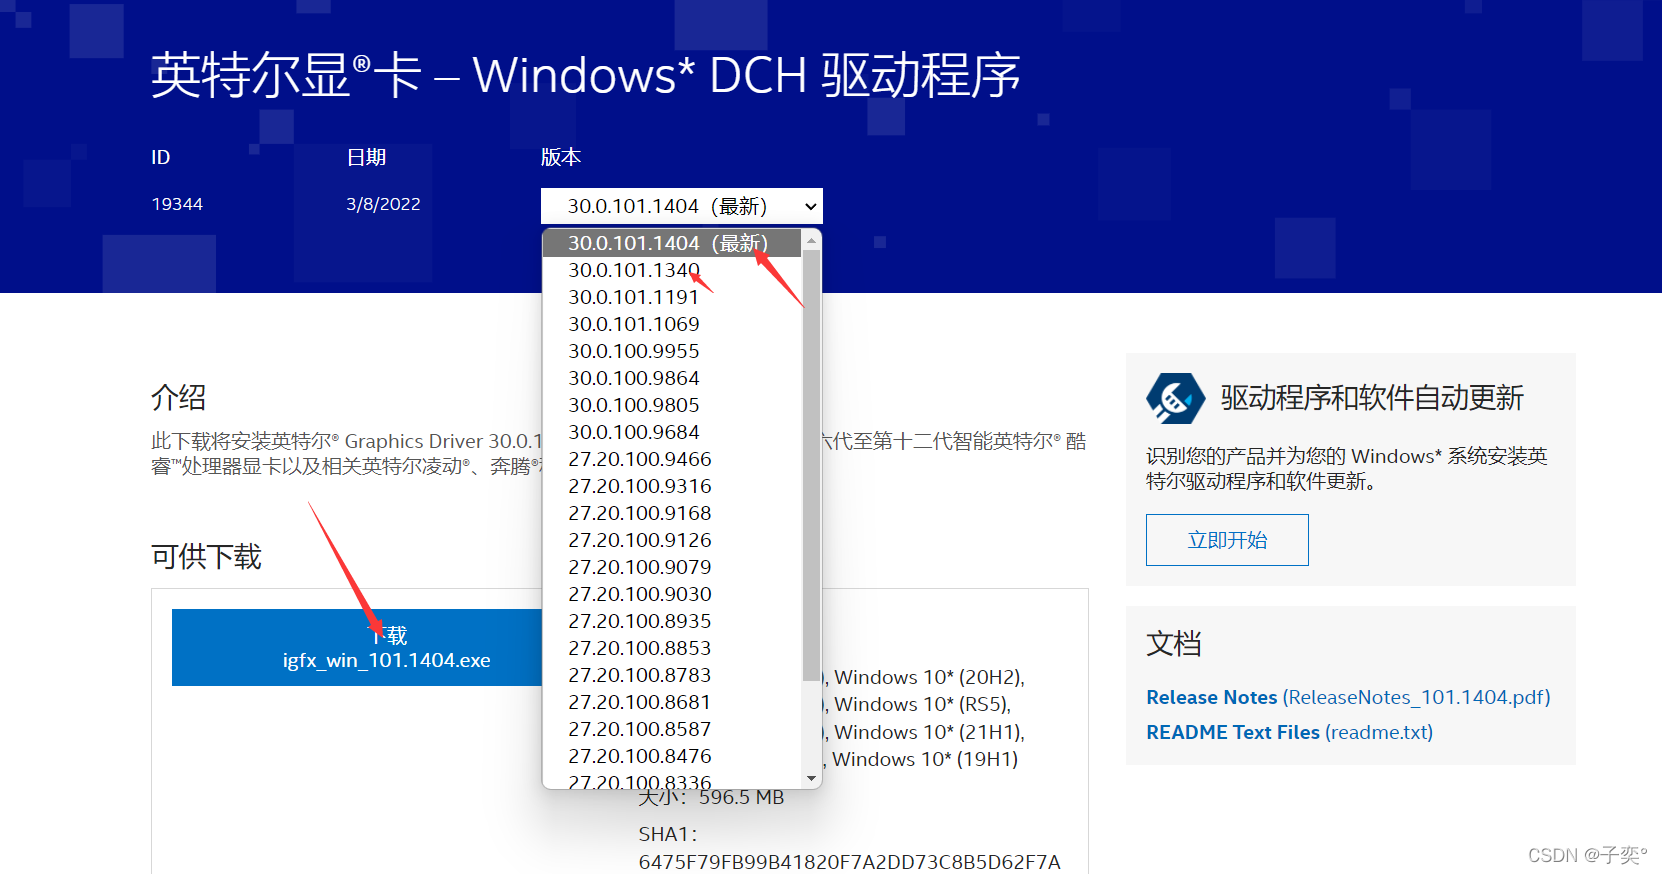Choose version 30.0.100.9805
The width and height of the screenshot is (1662, 874).
click(672, 405)
